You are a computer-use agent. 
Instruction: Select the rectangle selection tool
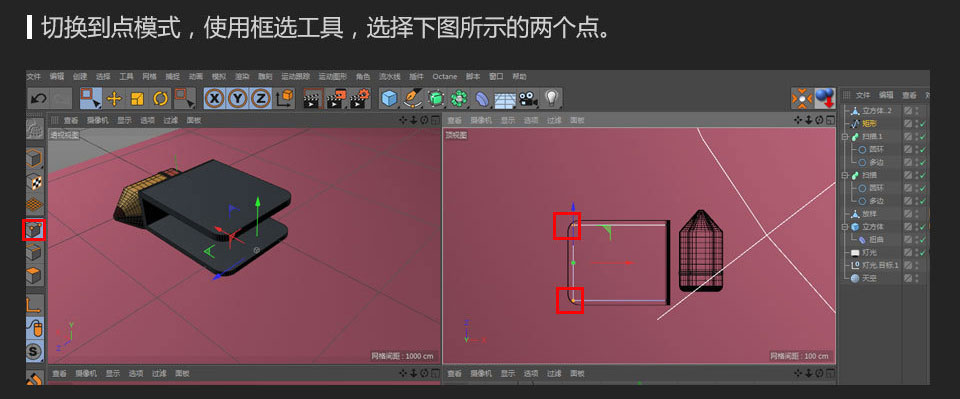(91, 98)
